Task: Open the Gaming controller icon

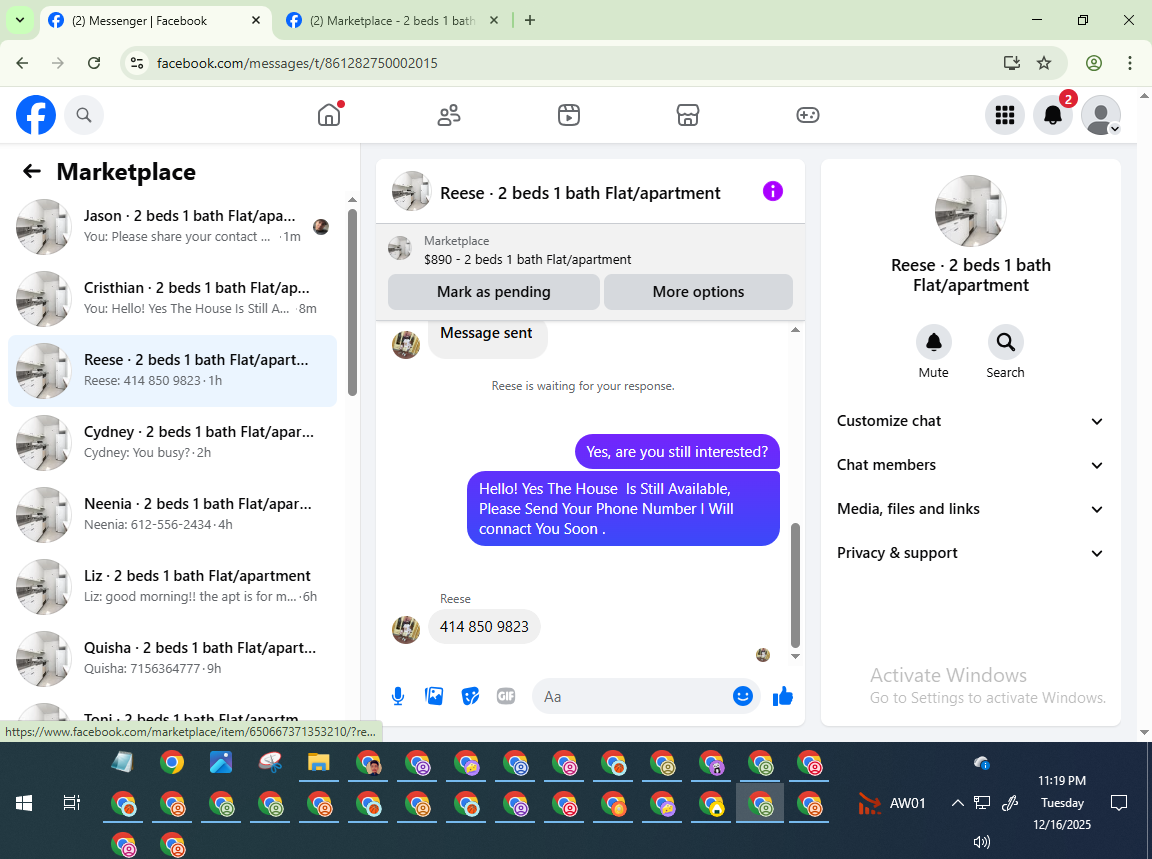Action: pos(807,115)
